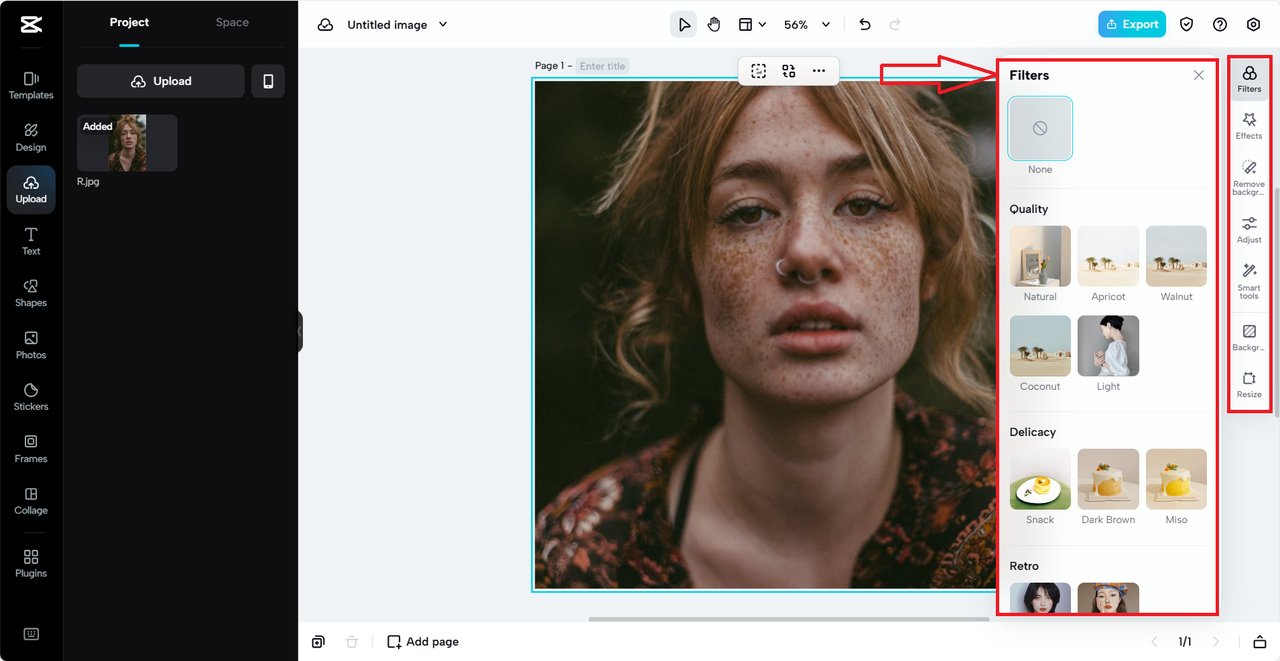Image resolution: width=1280 pixels, height=661 pixels.
Task: Click the Add page button
Action: click(423, 642)
